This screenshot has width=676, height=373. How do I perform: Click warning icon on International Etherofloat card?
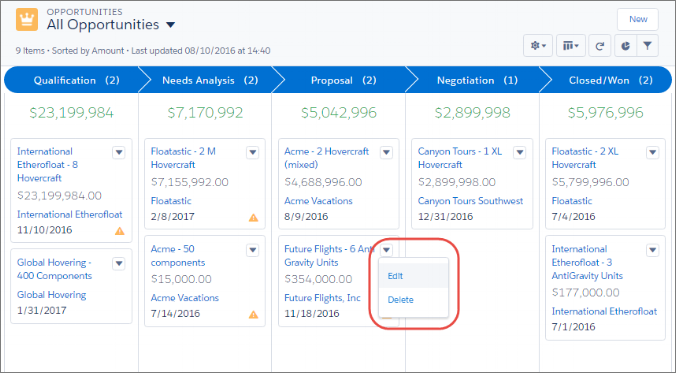point(119,231)
